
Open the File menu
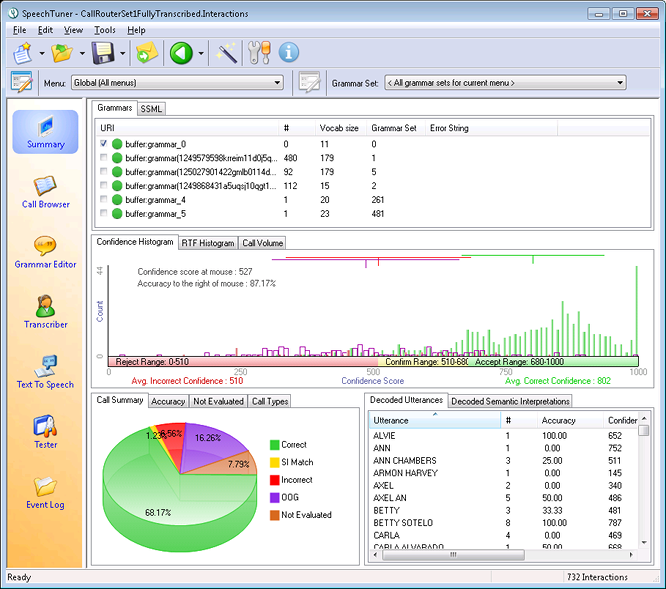[x=20, y=30]
